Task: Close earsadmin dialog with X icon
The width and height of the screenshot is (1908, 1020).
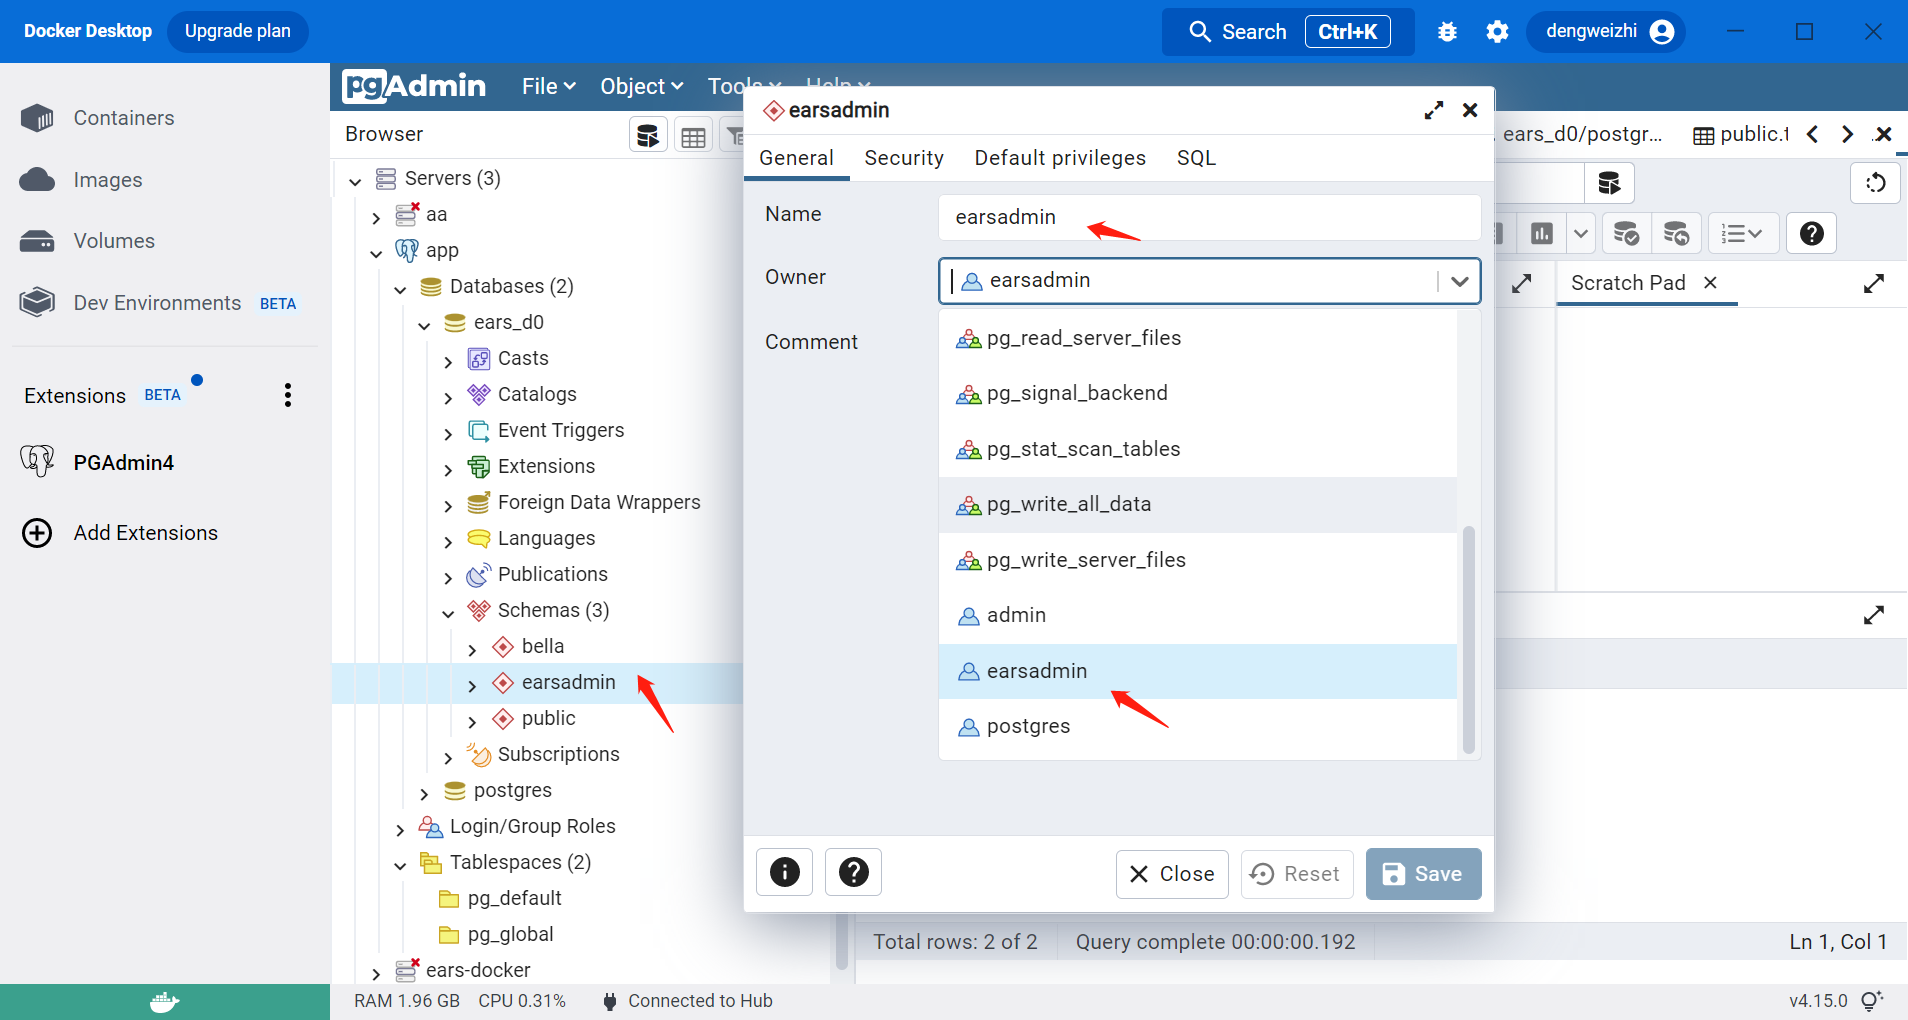Action: [1470, 110]
